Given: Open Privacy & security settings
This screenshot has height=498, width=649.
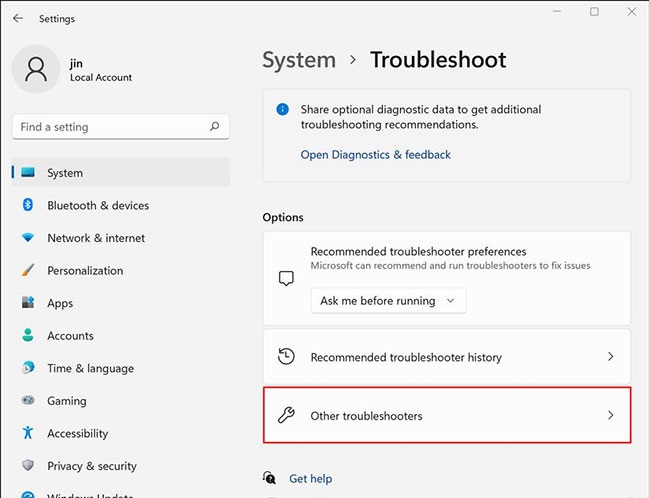Looking at the screenshot, I should [x=120, y=465].
